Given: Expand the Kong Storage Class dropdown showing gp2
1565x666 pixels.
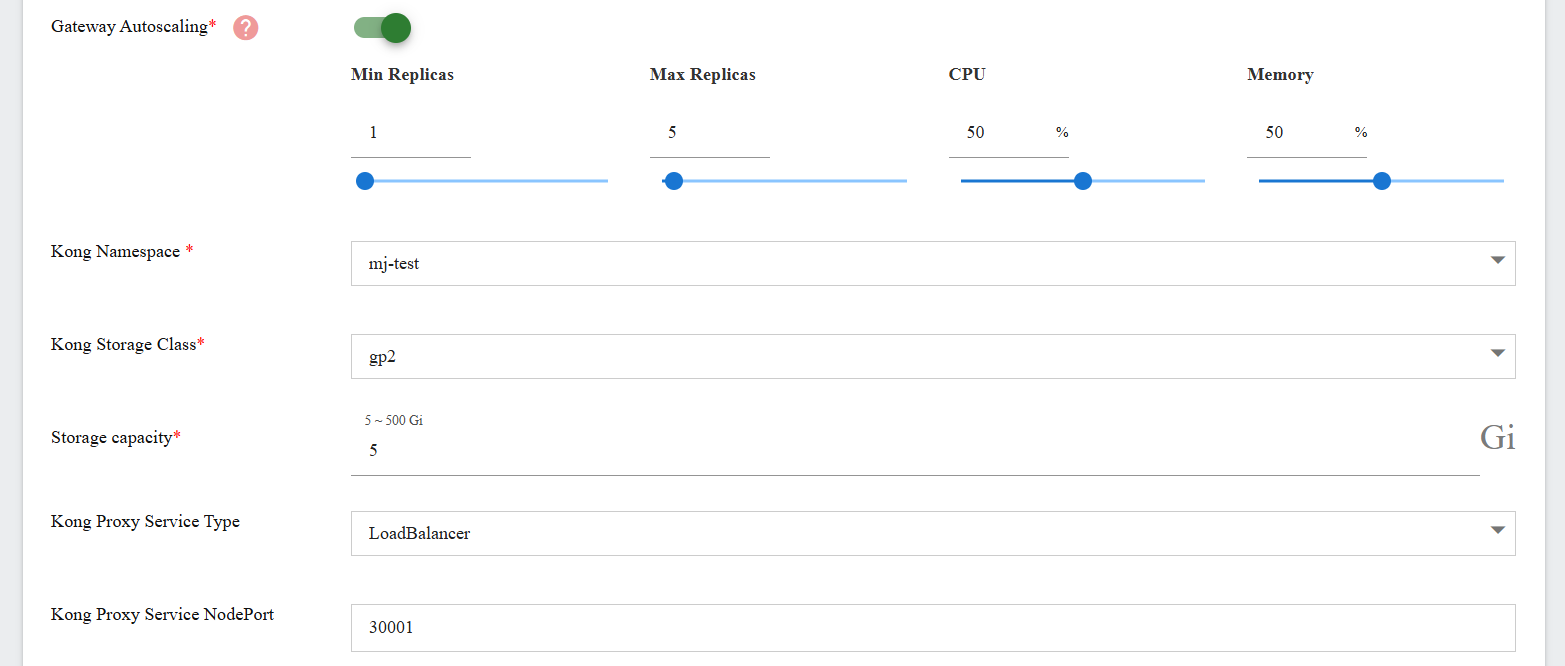Looking at the screenshot, I should point(933,356).
